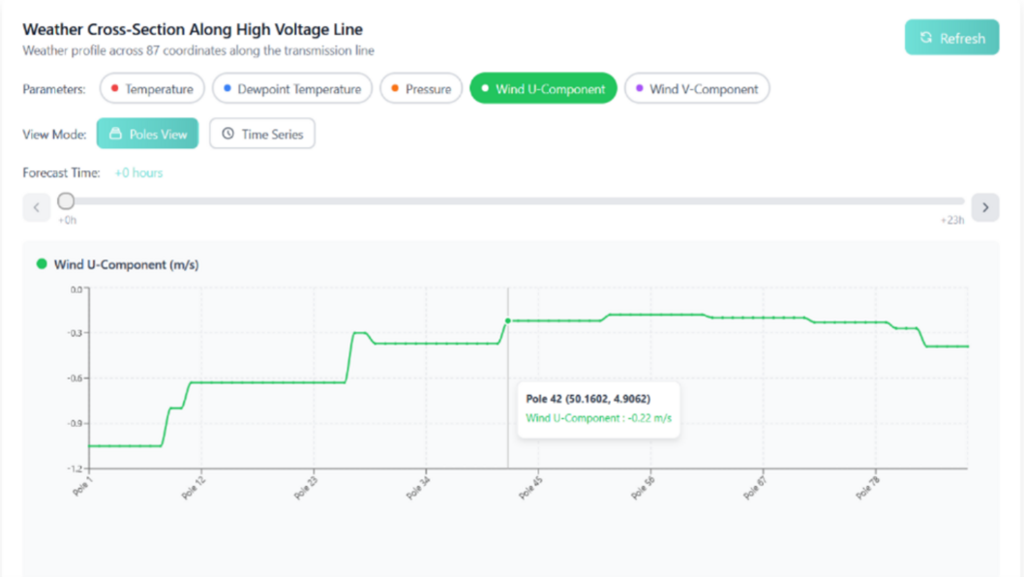The height and width of the screenshot is (577, 1024).
Task: Click the blue Dewpoint color dot
Action: [227, 89]
